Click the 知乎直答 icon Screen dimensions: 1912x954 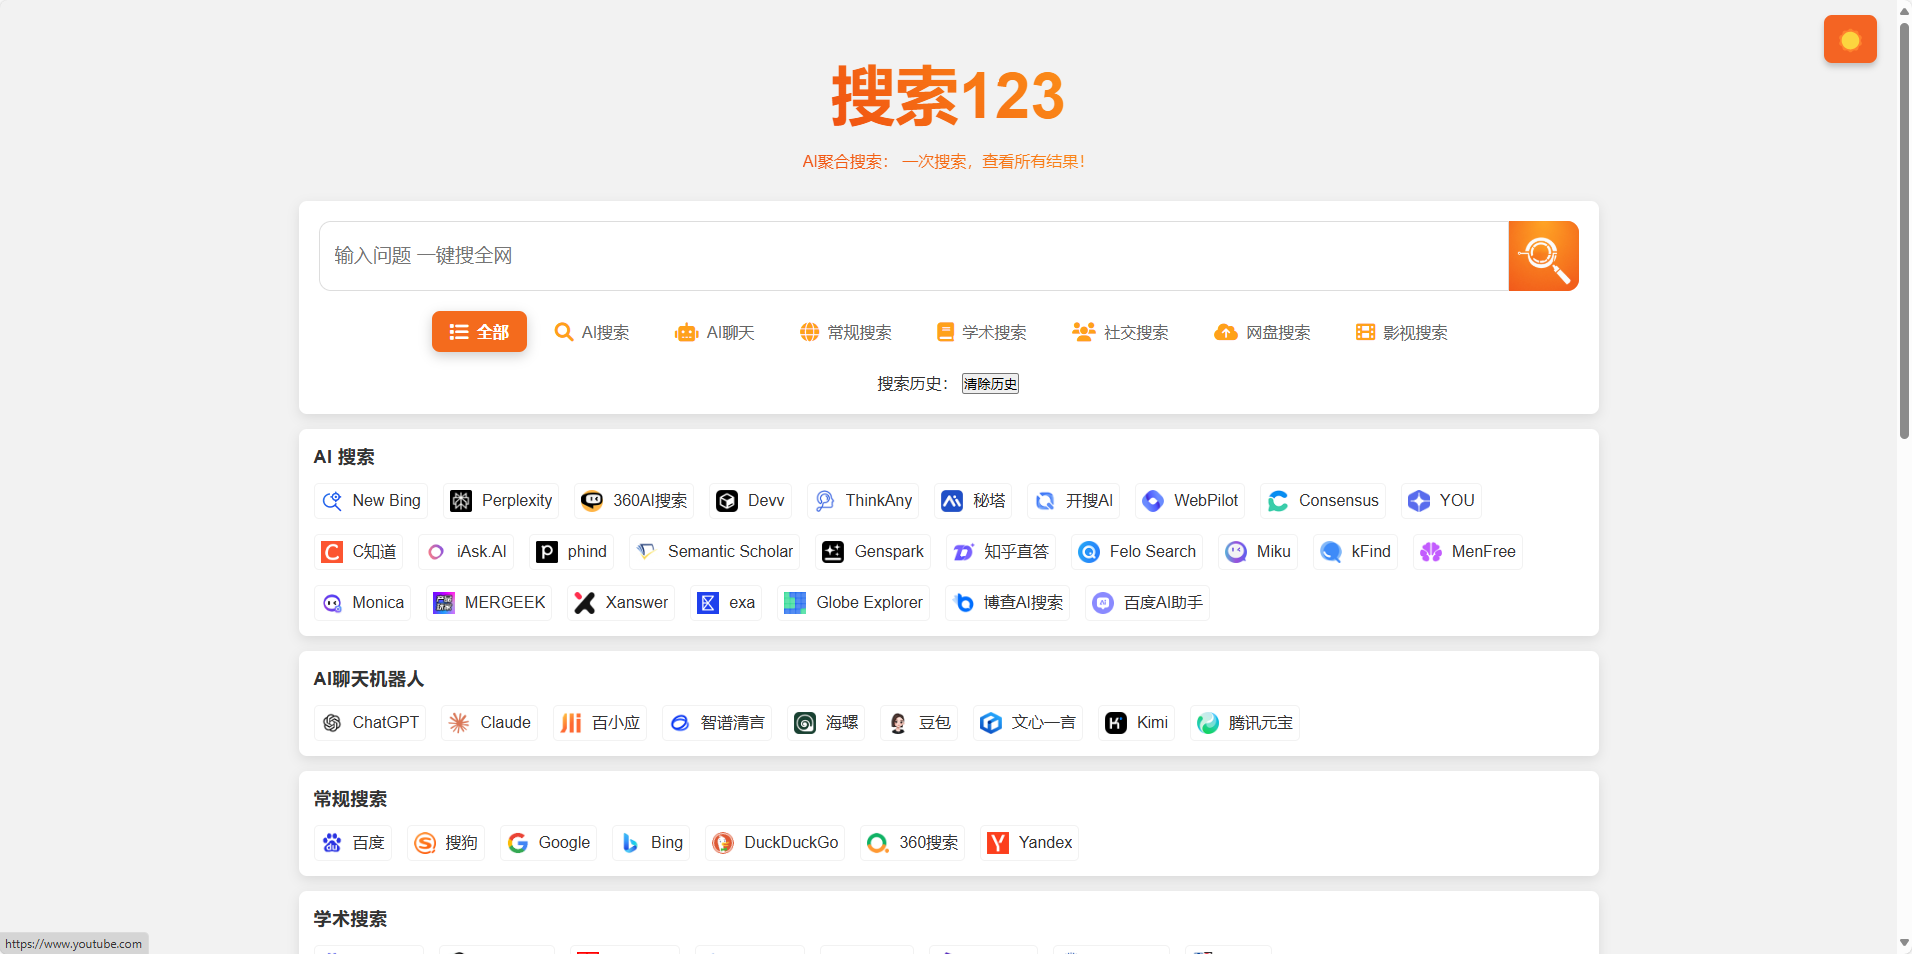963,552
